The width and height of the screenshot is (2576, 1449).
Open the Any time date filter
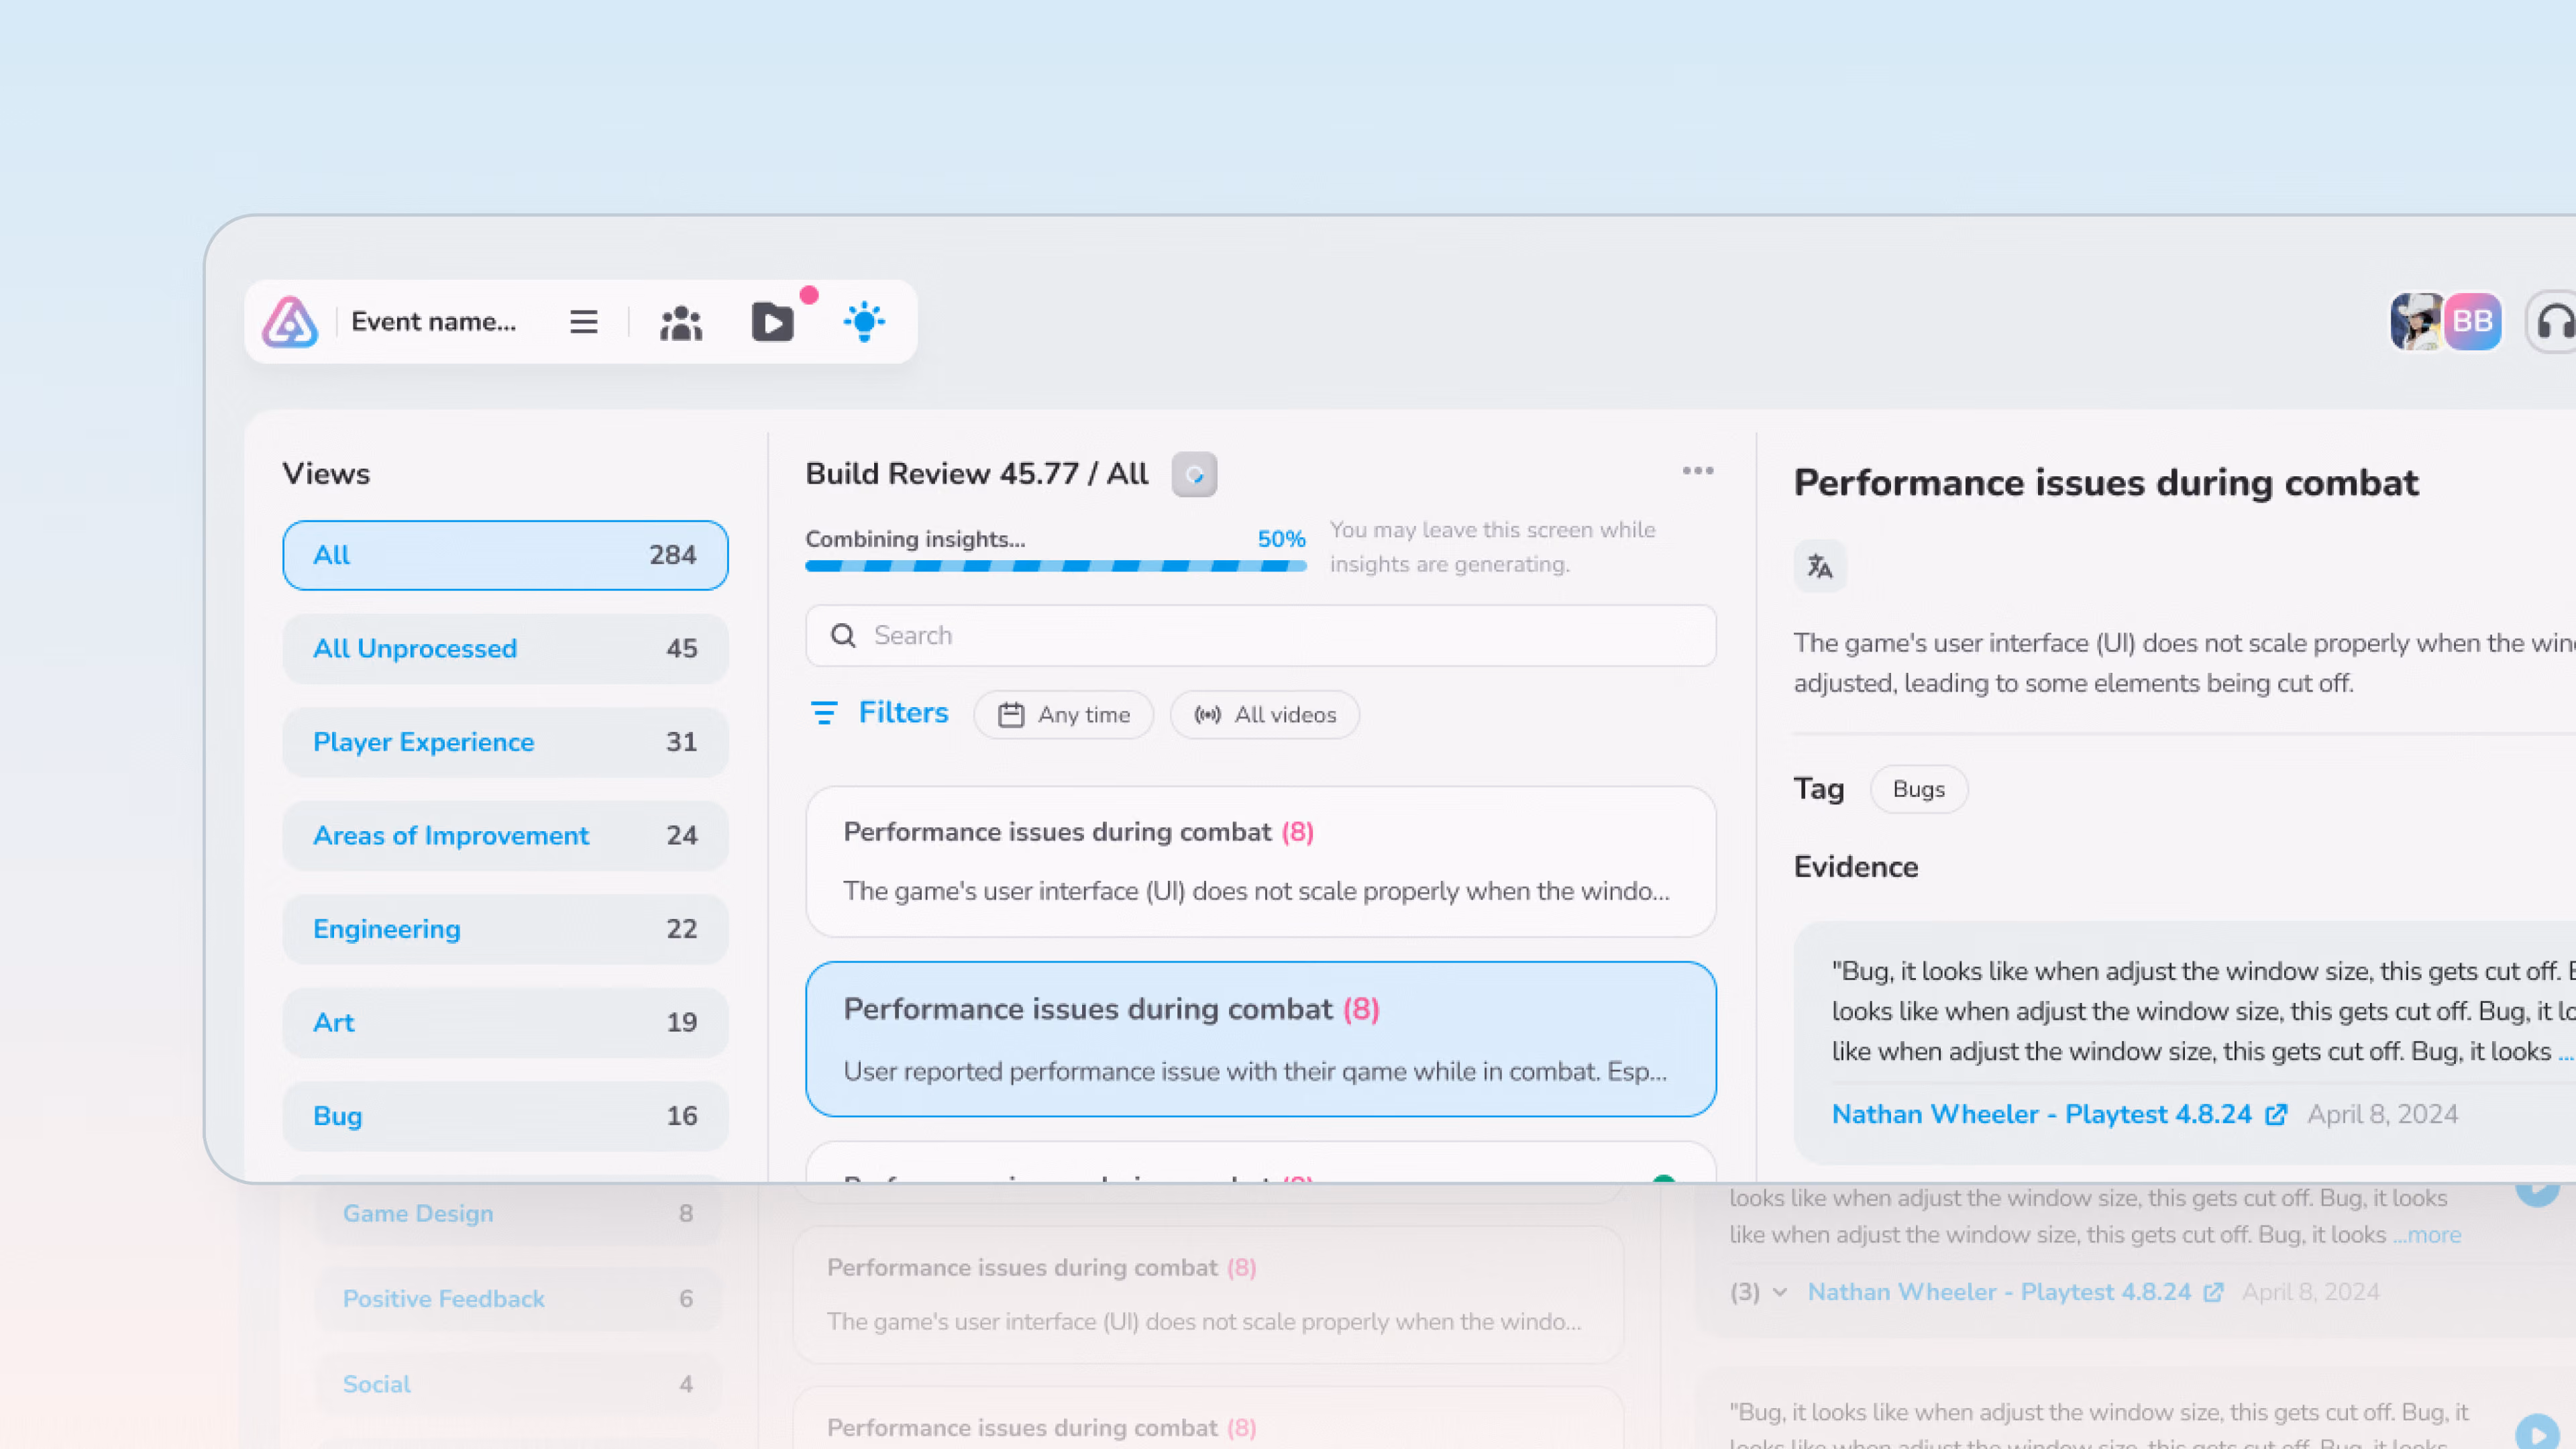(1063, 715)
